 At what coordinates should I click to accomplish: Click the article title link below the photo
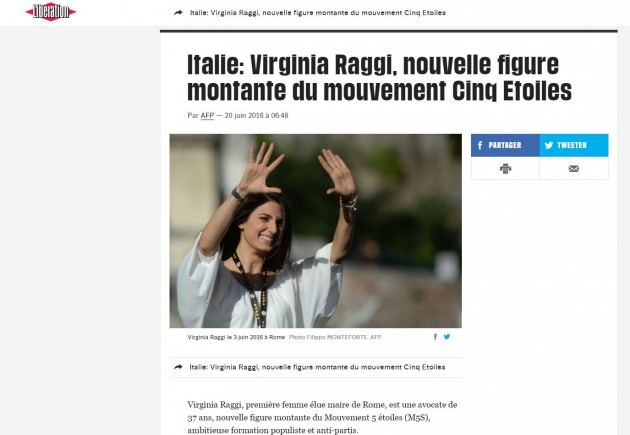[x=317, y=367]
